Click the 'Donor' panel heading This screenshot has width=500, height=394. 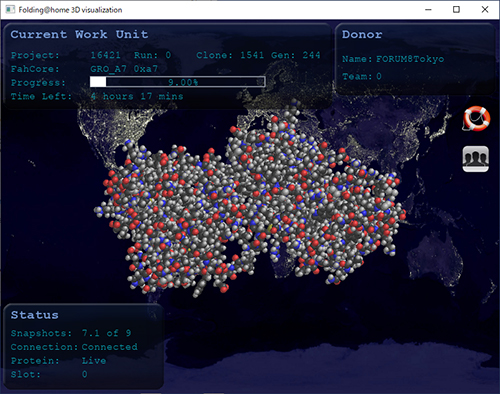(362, 35)
